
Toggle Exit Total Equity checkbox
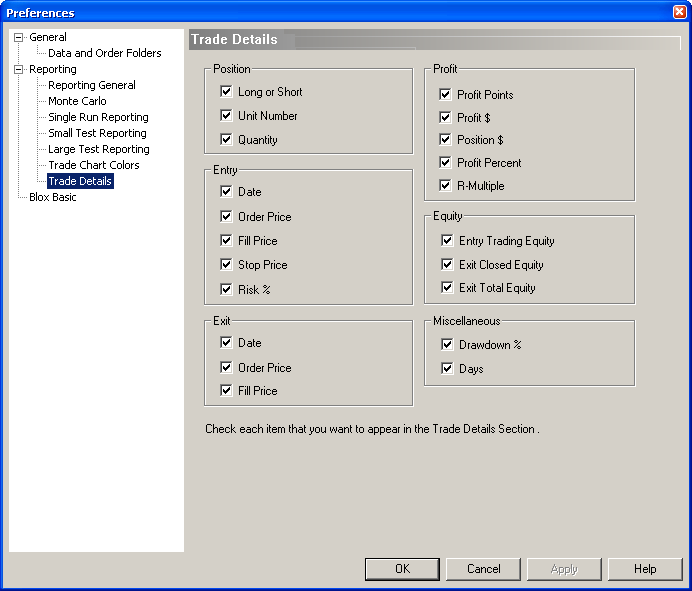point(447,288)
